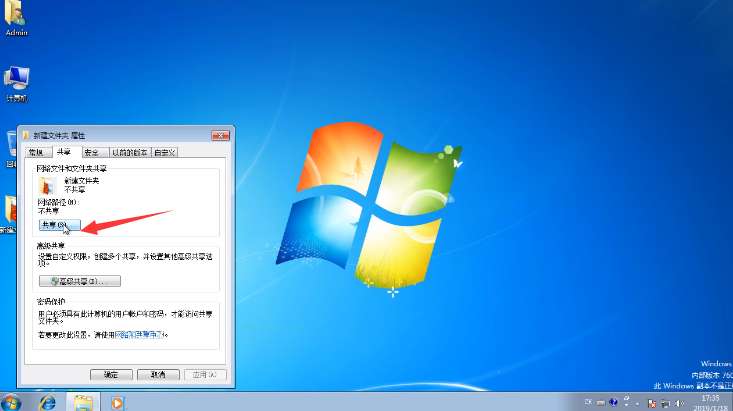Click the 共享(S)... share button
Screen dimensions: 733x411
pos(59,225)
